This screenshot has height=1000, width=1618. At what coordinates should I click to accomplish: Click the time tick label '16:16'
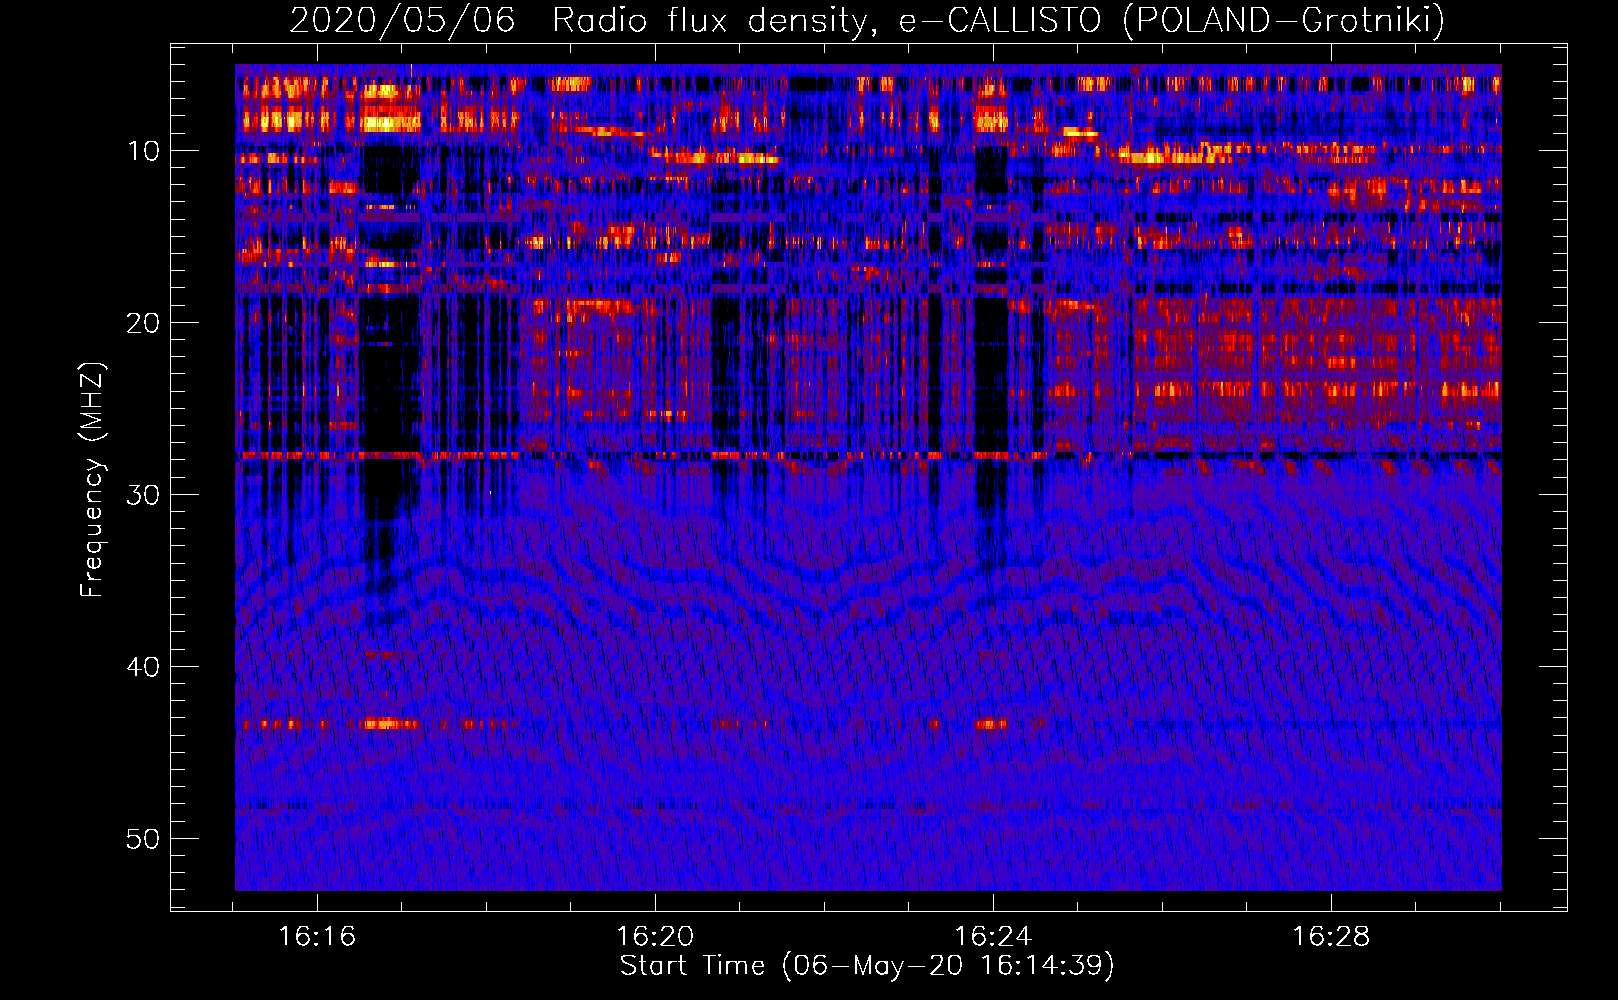317,937
